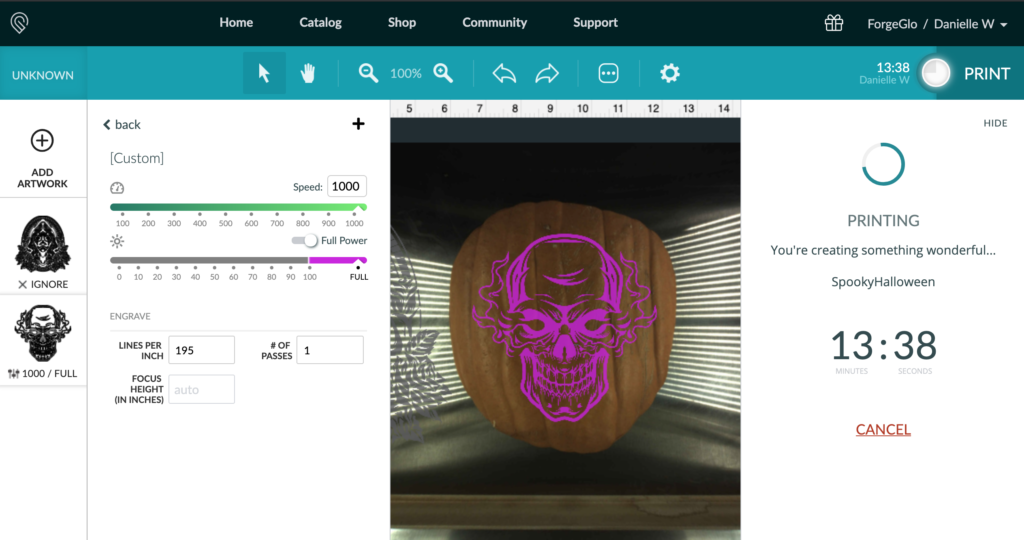
Task: Select the IGNORE skull artwork thumbnail
Action: click(43, 244)
